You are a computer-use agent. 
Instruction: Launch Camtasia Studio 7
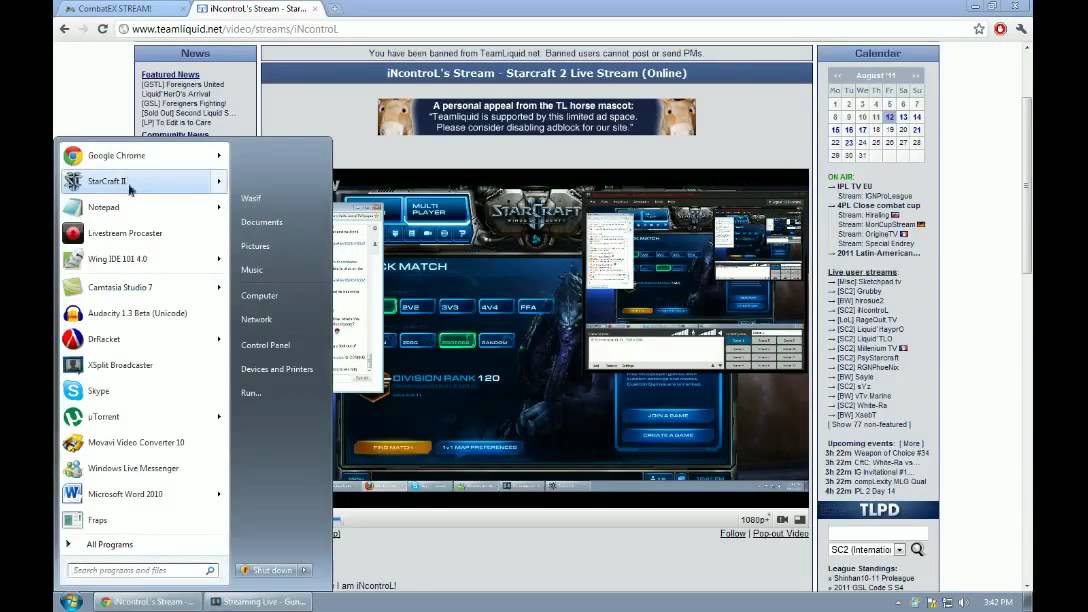pyautogui.click(x=142, y=287)
